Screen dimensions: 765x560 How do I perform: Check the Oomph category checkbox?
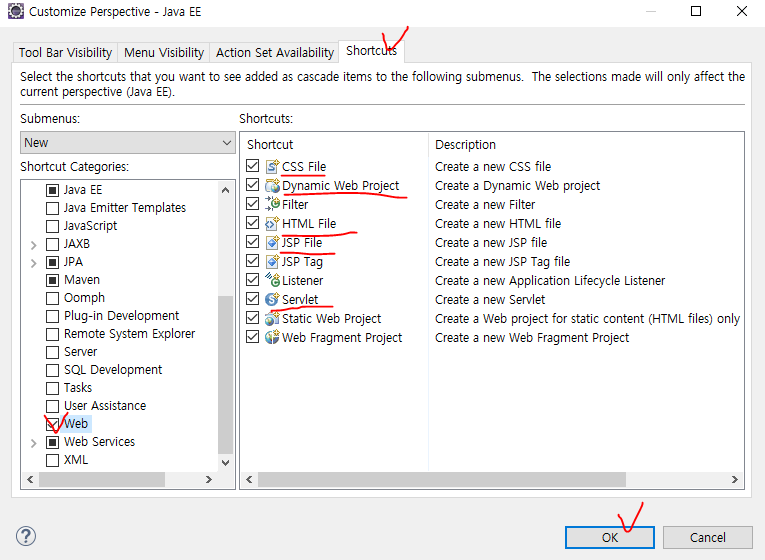[52, 298]
